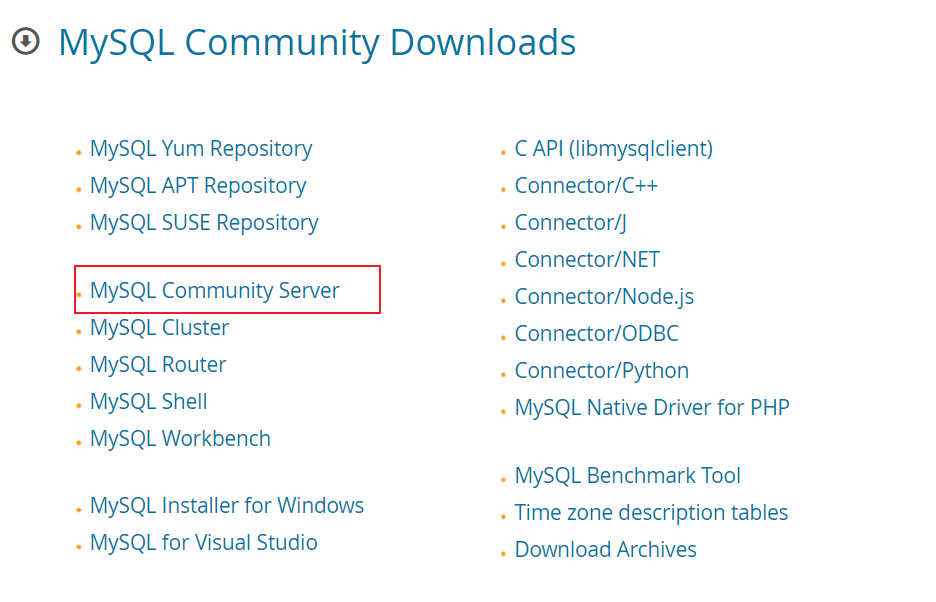Viewport: 936px width, 602px height.
Task: Open MySQL Native Driver for PHP
Action: [x=652, y=408]
